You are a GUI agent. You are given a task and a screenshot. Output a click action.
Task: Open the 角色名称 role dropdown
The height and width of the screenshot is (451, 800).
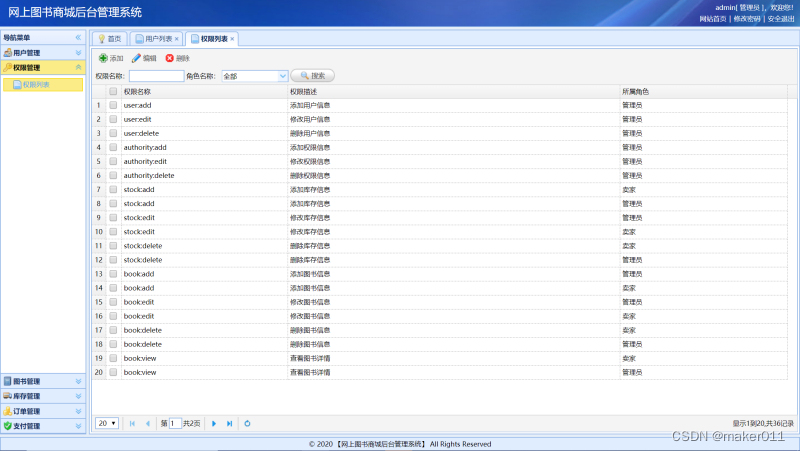point(283,76)
